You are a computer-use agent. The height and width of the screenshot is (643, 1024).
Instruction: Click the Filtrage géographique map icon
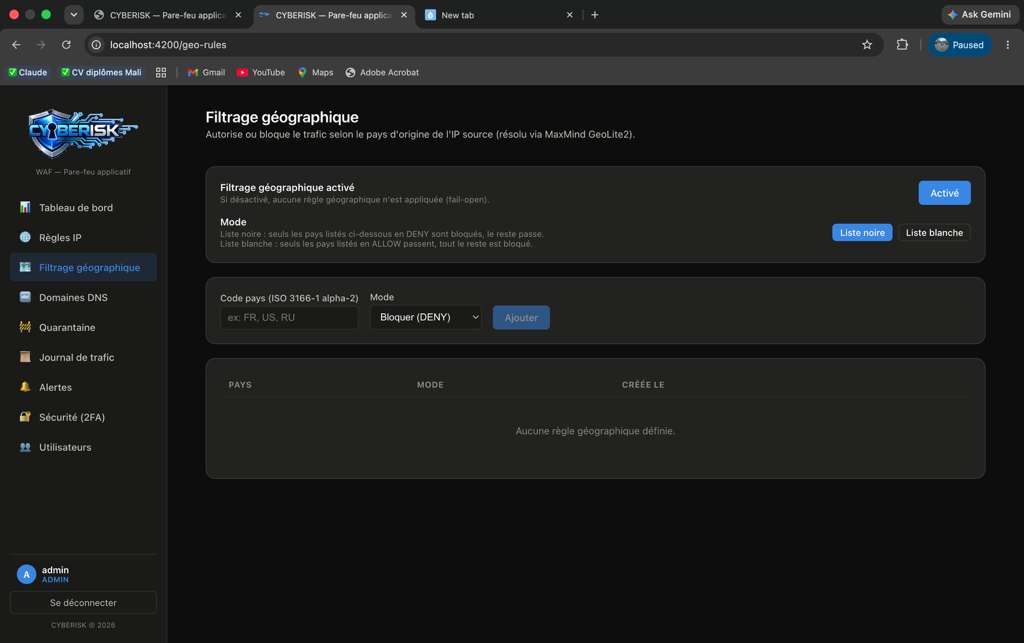pos(25,267)
